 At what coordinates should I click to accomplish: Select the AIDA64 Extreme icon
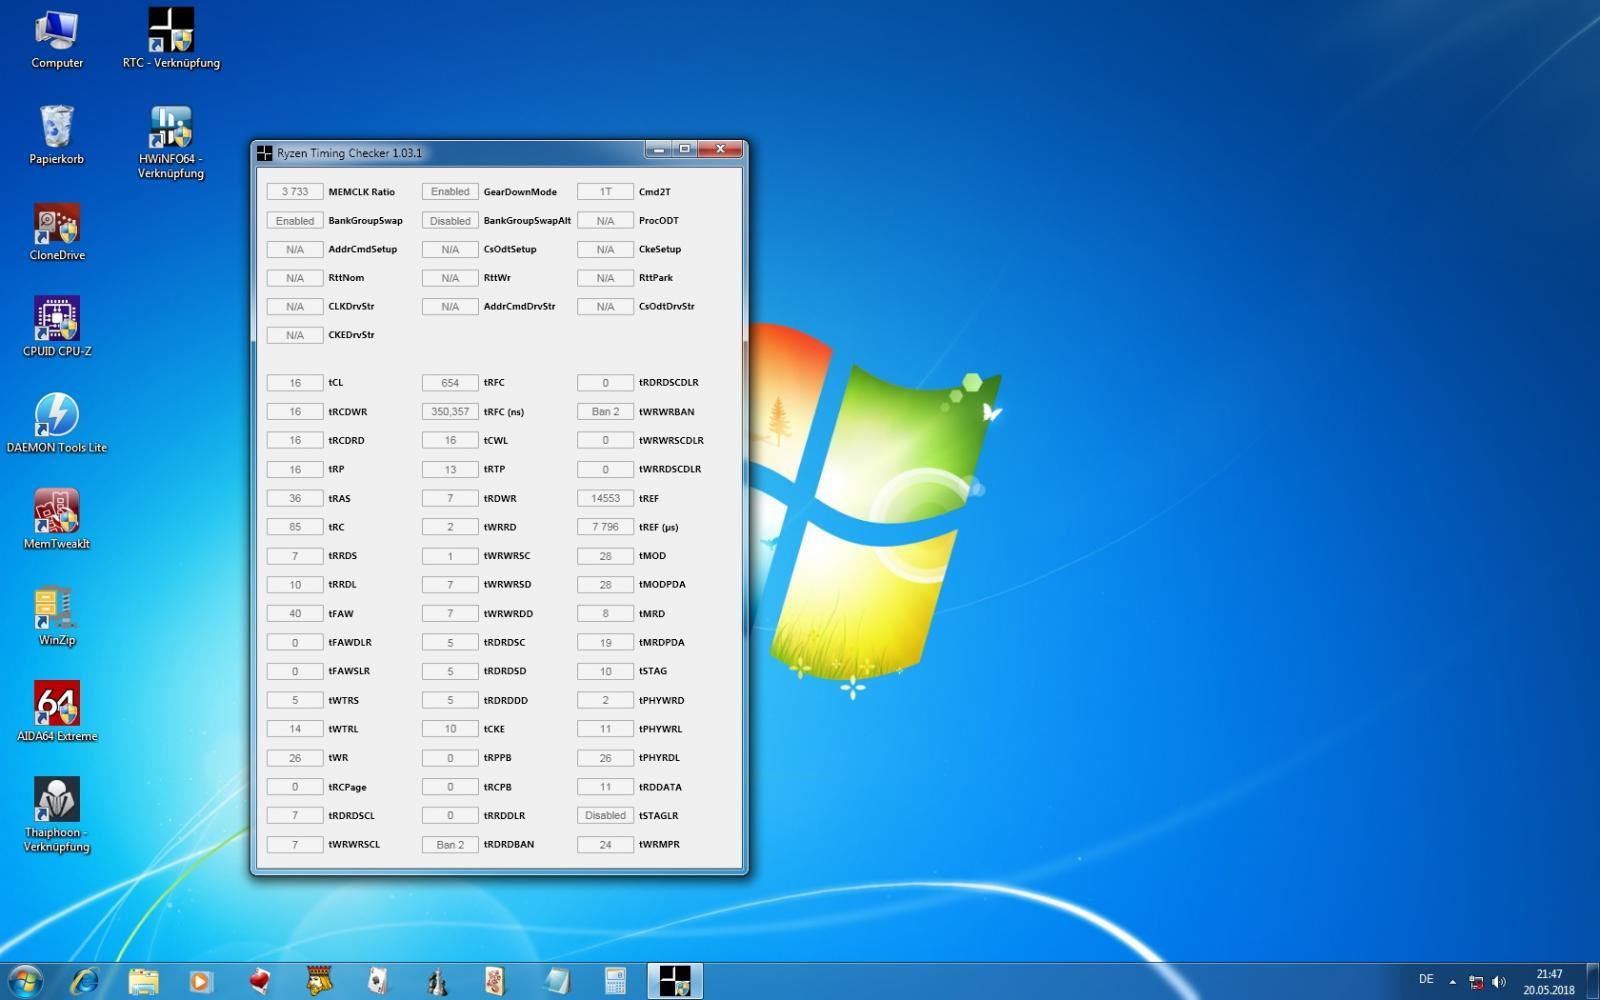pos(57,705)
